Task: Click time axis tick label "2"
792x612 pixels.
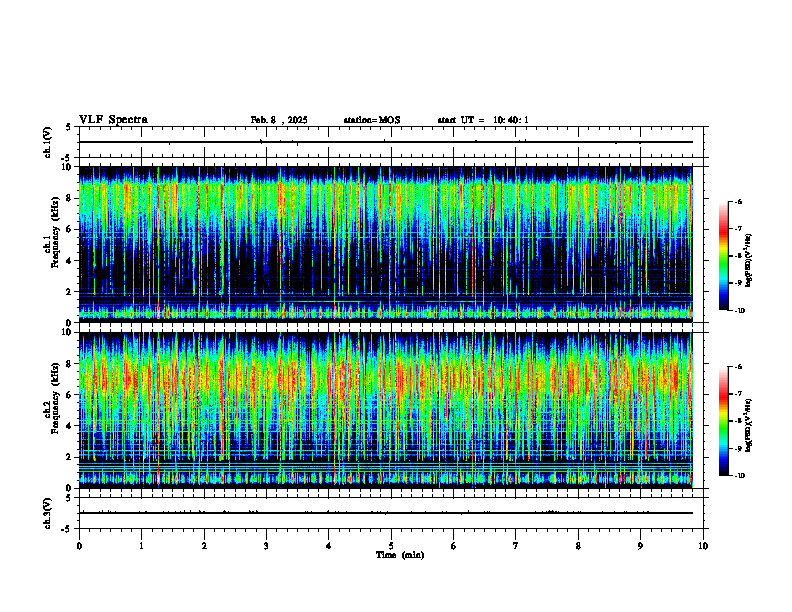Action: tap(204, 546)
